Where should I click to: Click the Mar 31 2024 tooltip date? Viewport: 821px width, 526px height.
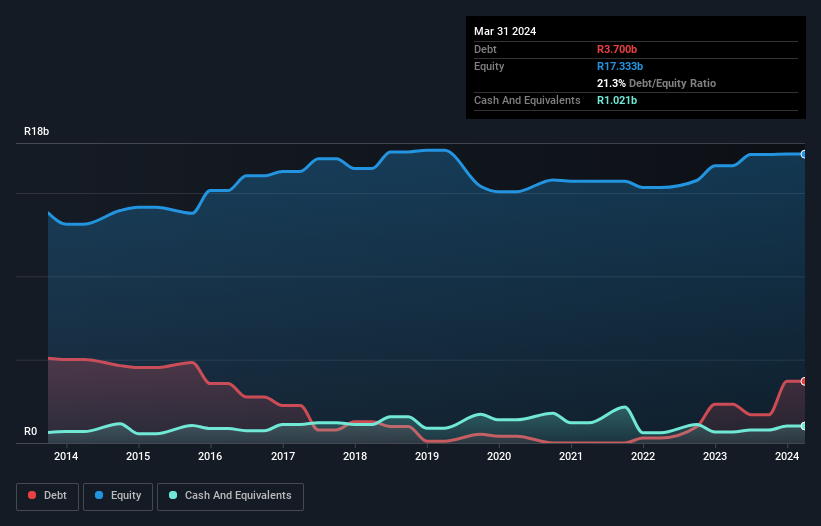click(505, 31)
